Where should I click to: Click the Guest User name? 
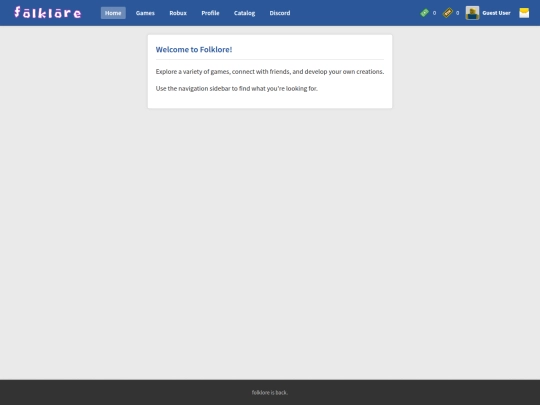496,13
